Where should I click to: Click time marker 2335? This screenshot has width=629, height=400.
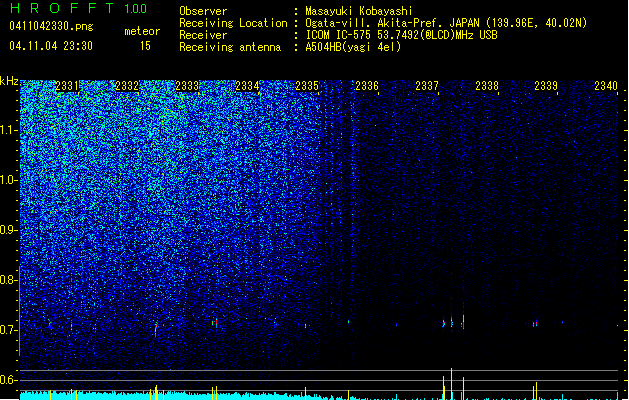[307, 86]
